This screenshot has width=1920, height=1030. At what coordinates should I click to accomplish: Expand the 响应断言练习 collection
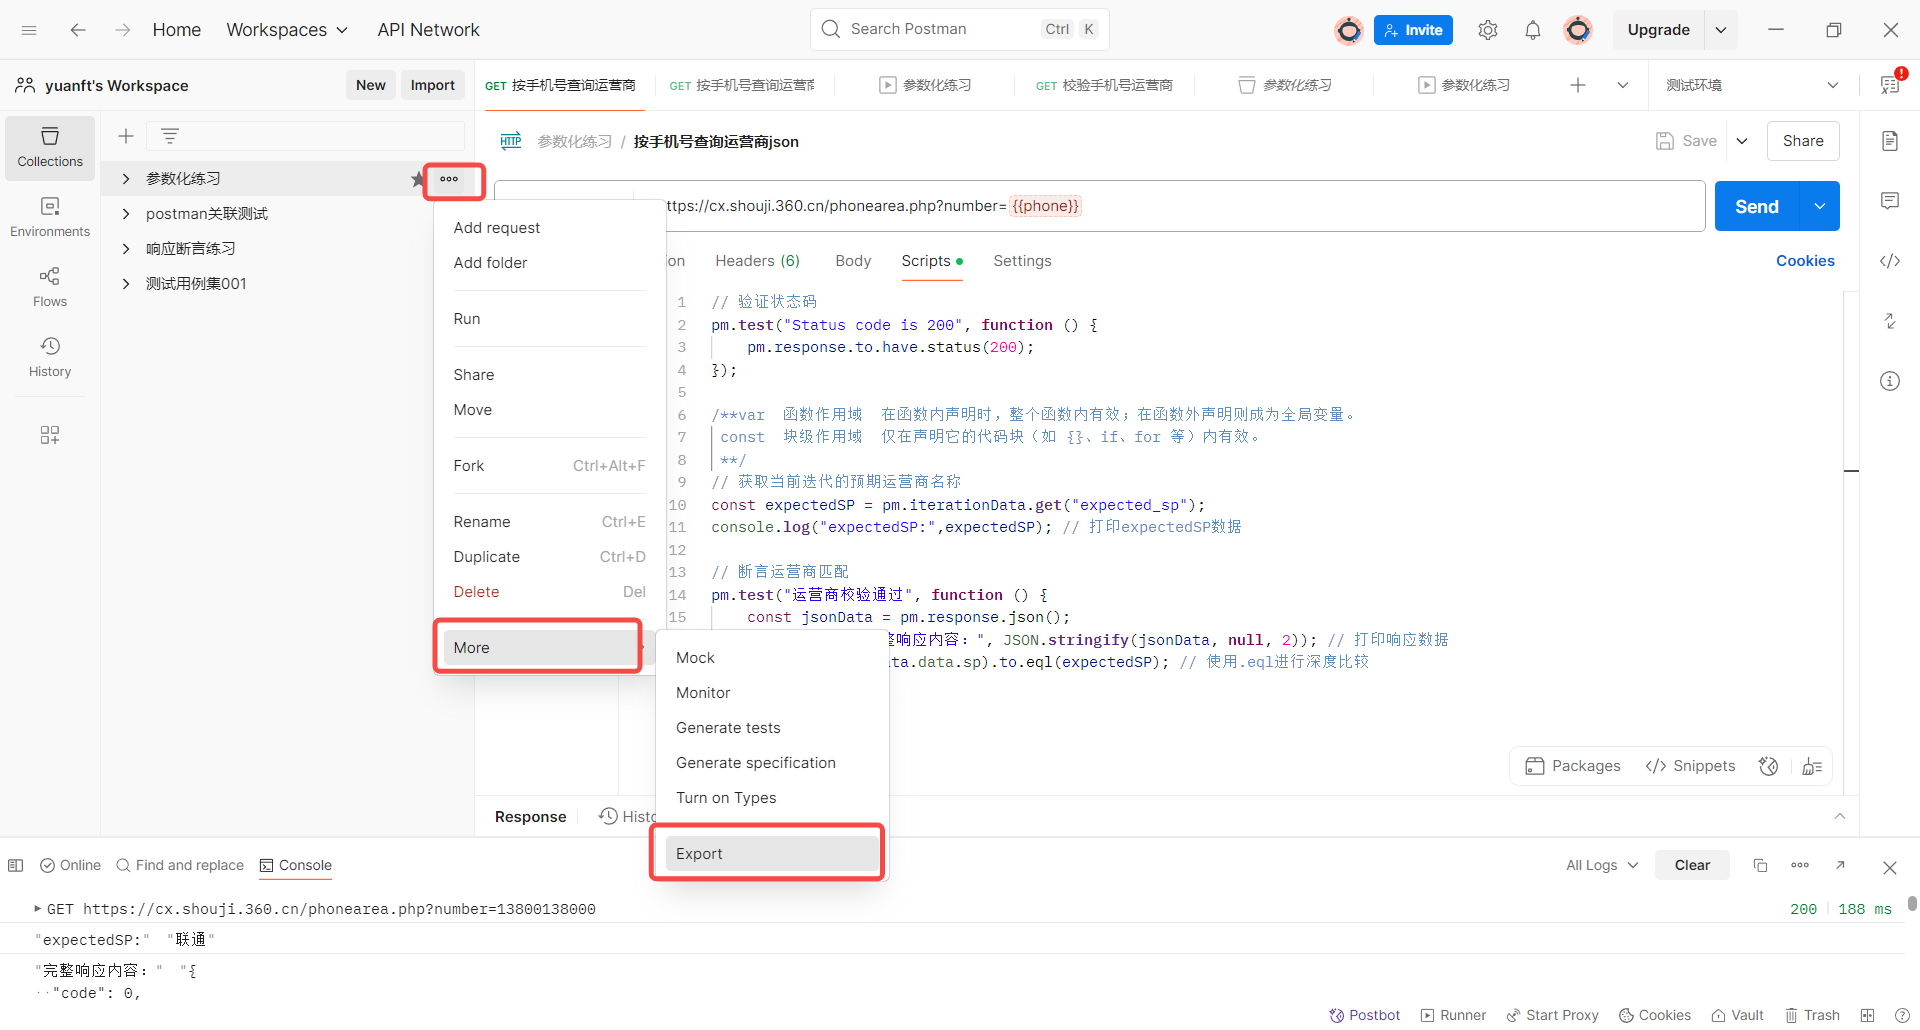pos(126,249)
